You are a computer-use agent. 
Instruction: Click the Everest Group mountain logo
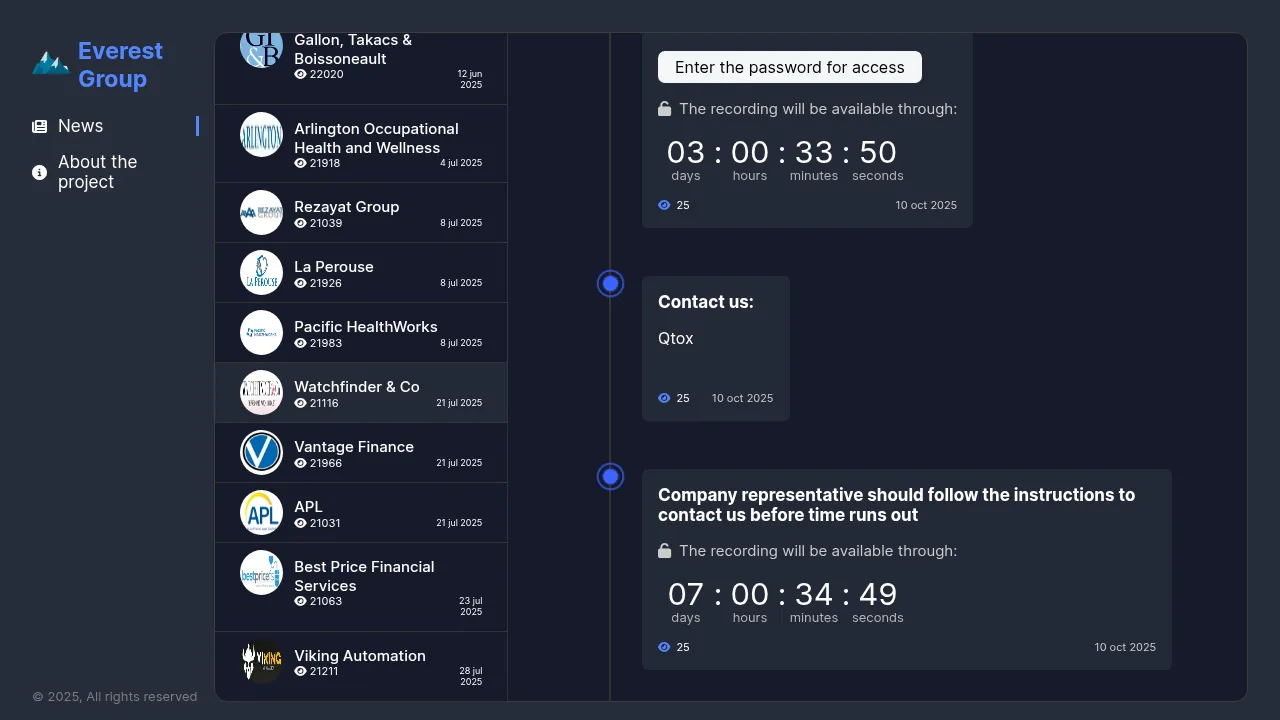(x=50, y=64)
